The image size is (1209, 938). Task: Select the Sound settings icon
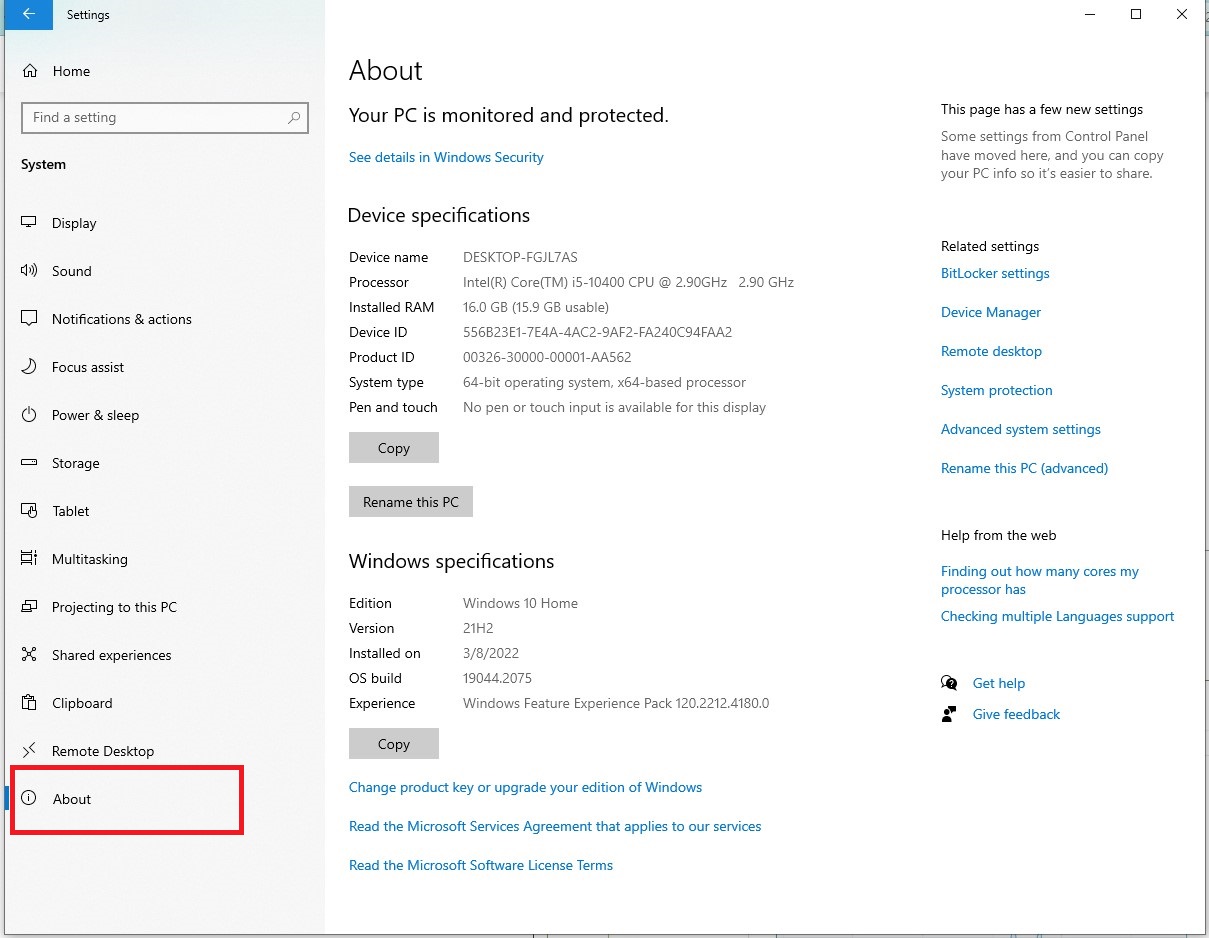28,270
